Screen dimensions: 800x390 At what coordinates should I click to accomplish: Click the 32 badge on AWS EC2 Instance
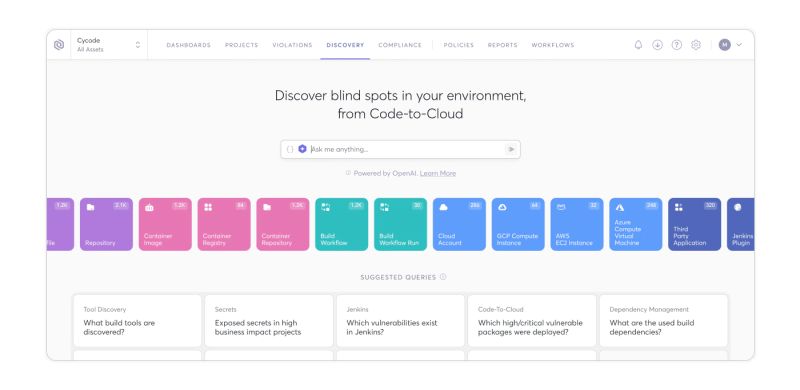click(x=593, y=205)
